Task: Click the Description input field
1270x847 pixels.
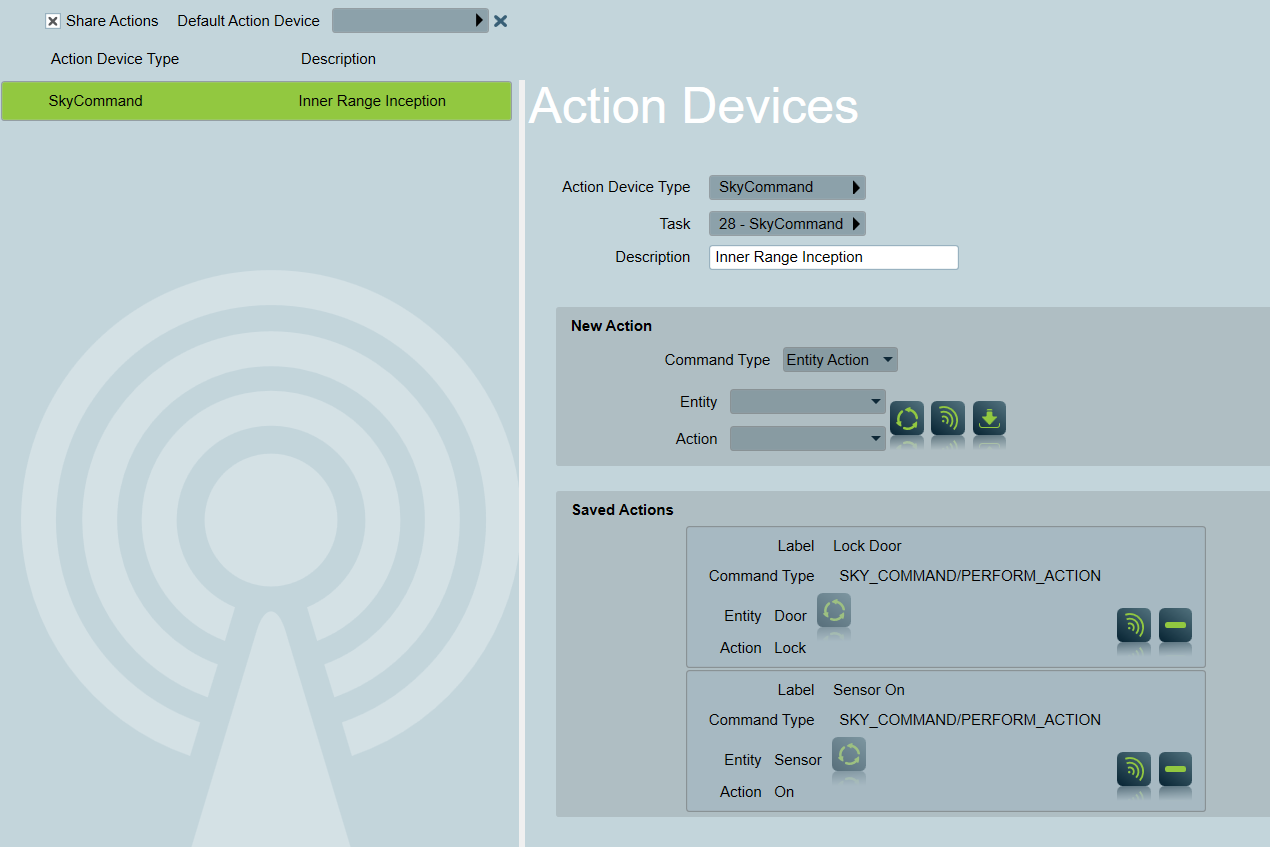Action: (834, 257)
